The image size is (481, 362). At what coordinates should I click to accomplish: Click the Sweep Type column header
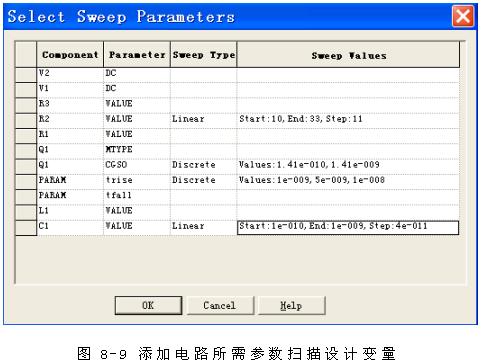204,55
